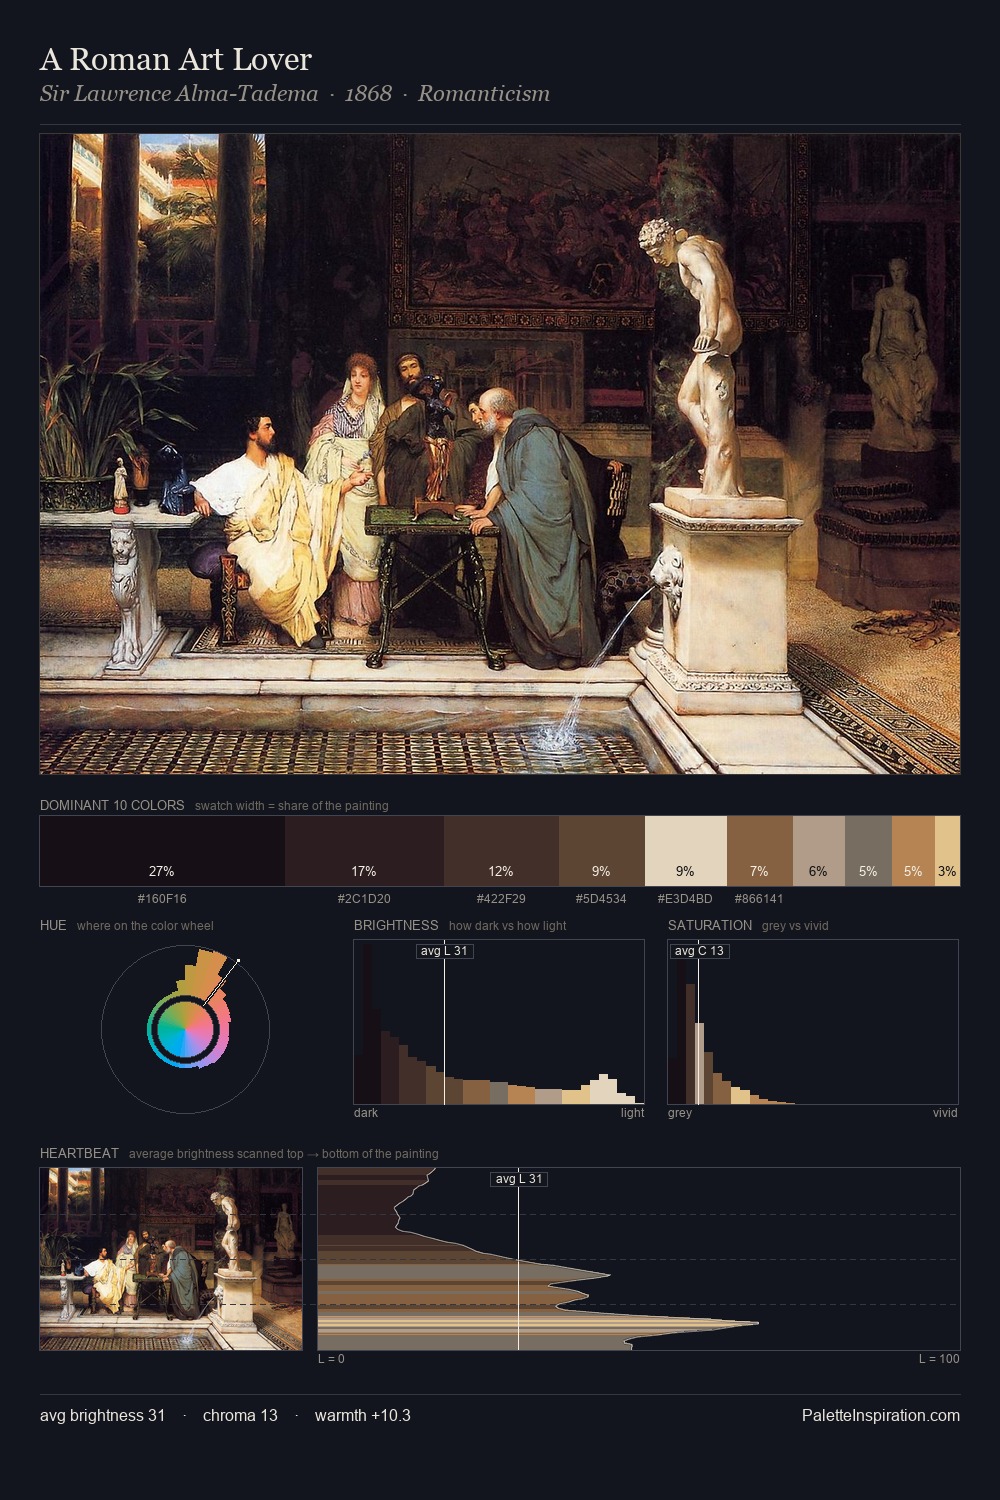Click the 'L = 100' axis label
Image resolution: width=1000 pixels, height=1500 pixels.
[939, 1359]
